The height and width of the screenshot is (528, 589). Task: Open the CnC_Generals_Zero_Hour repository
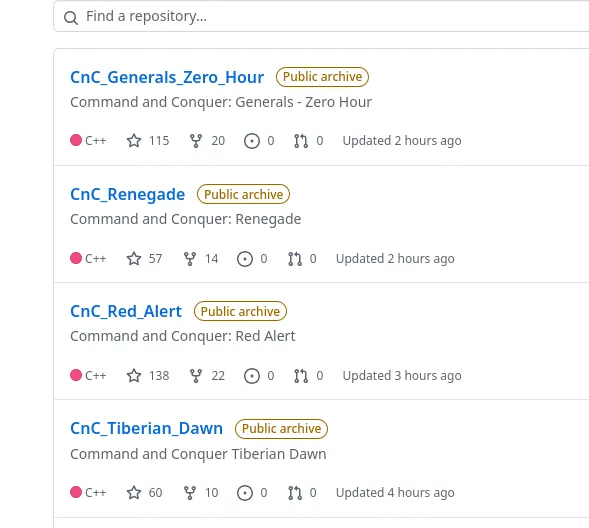click(167, 77)
